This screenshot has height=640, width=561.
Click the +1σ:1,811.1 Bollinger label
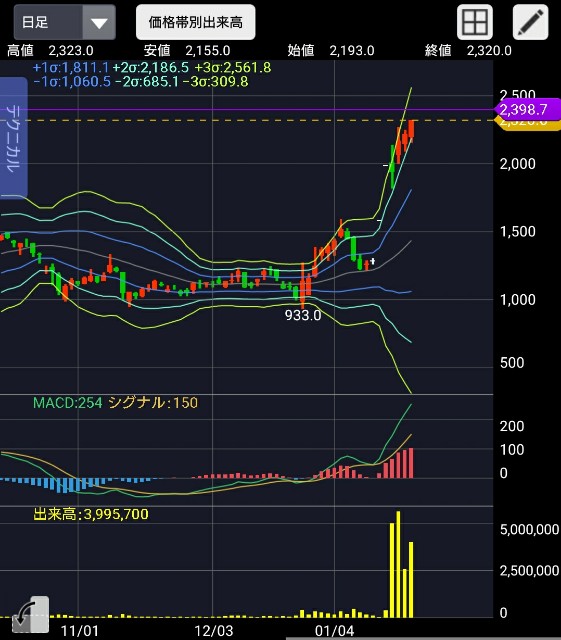coord(71,67)
